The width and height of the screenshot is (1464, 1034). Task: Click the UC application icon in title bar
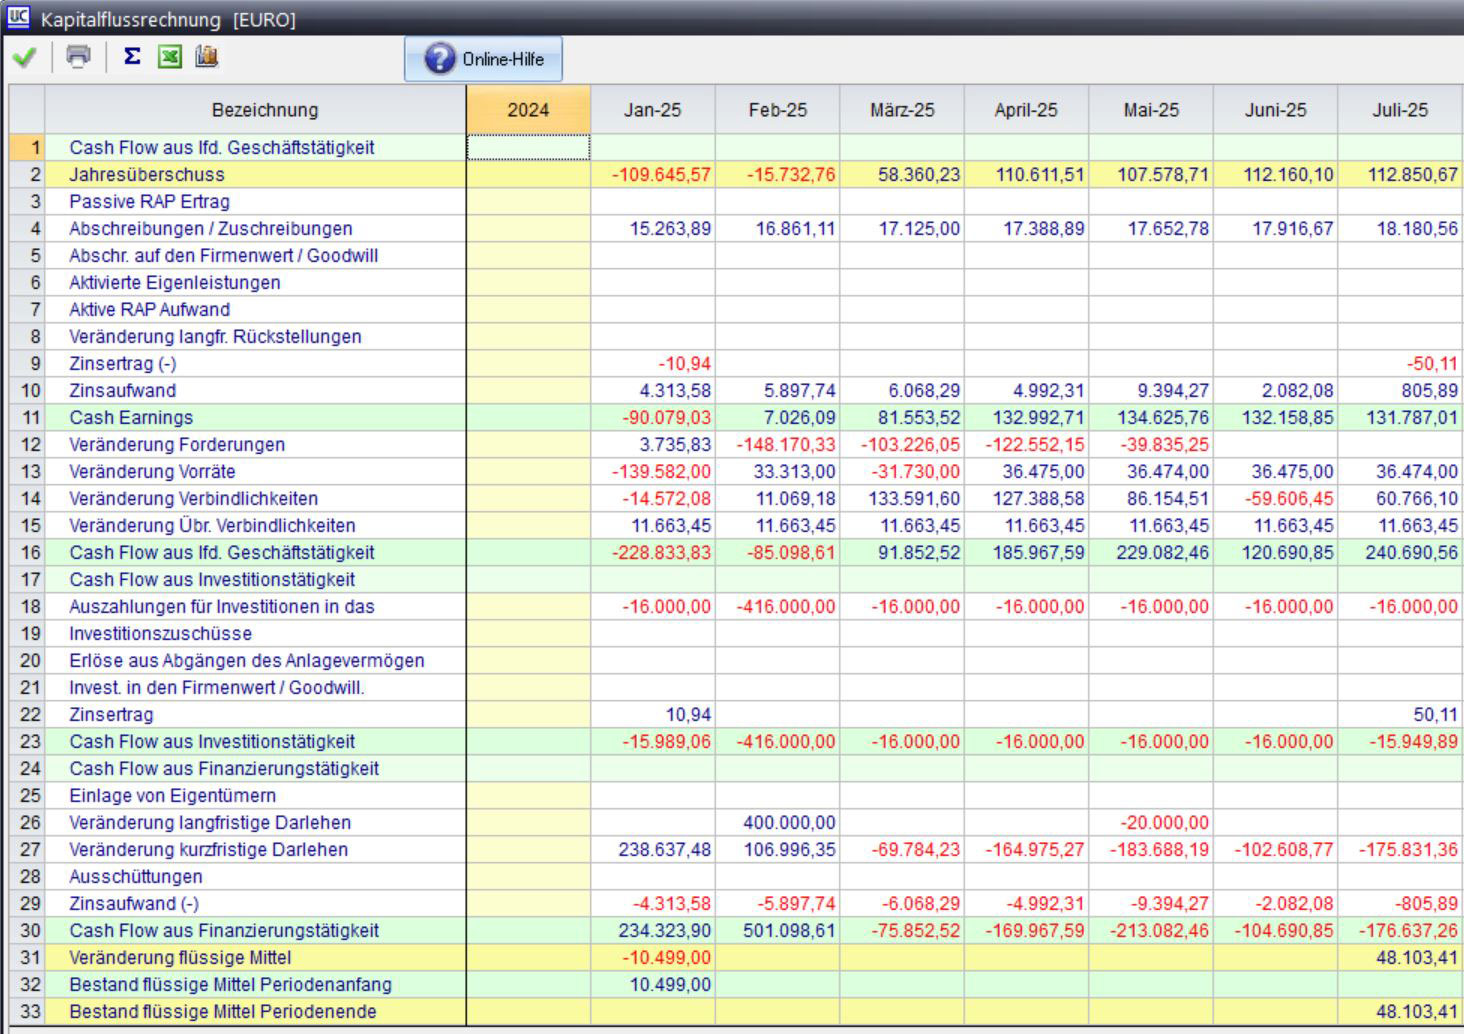(x=18, y=17)
